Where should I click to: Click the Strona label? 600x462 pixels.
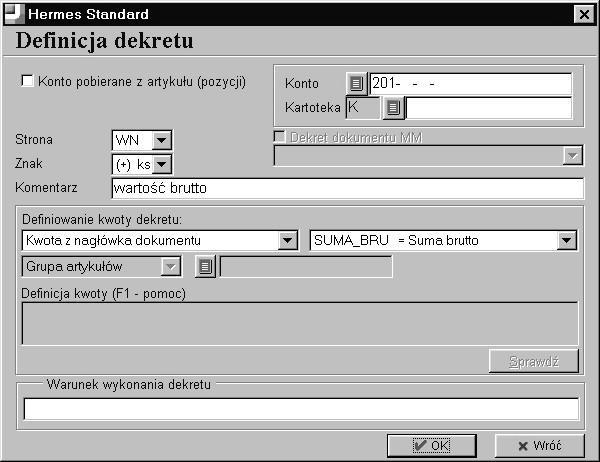[34, 139]
